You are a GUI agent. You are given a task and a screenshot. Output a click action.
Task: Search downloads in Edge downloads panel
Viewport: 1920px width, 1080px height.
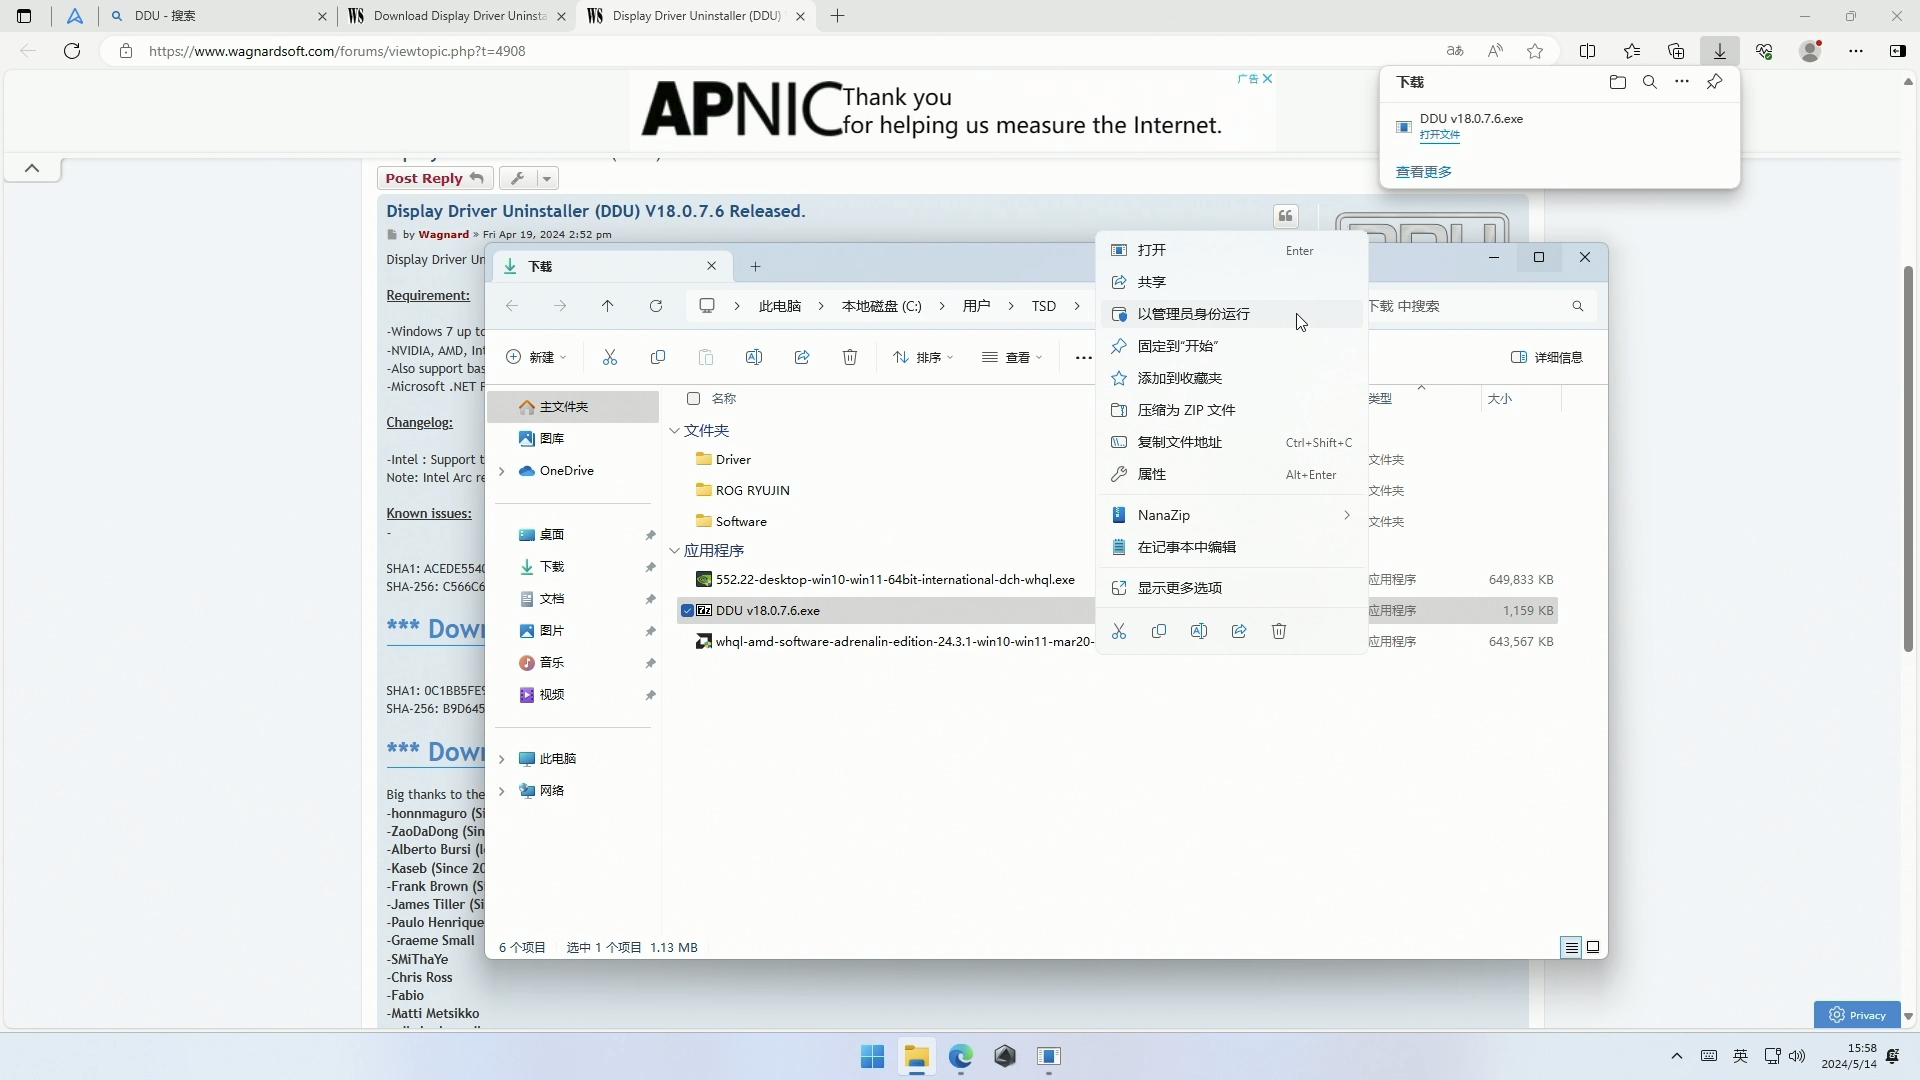(1650, 82)
